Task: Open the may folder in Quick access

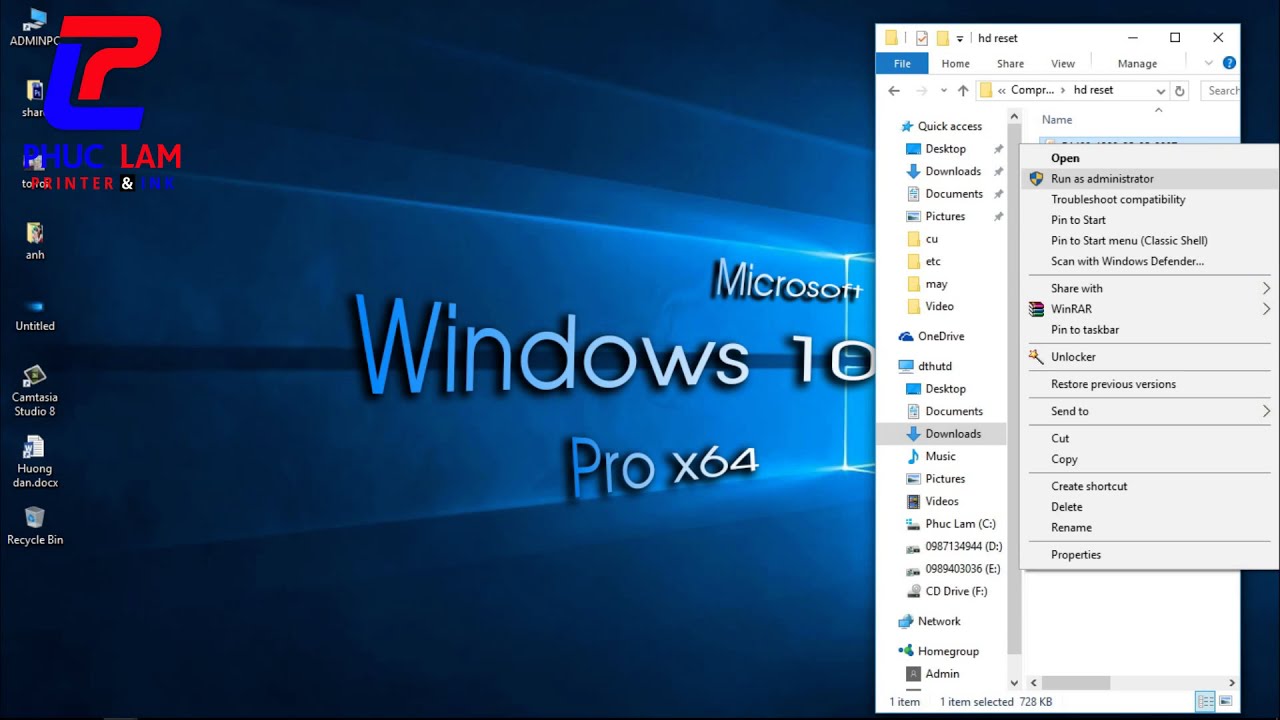Action: pyautogui.click(x=936, y=284)
